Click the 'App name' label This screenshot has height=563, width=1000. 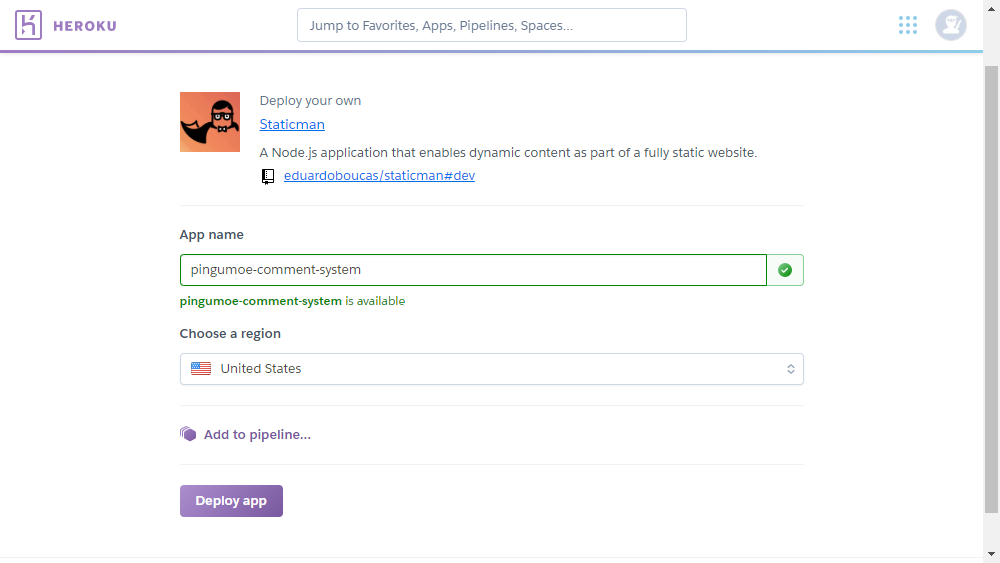point(212,235)
